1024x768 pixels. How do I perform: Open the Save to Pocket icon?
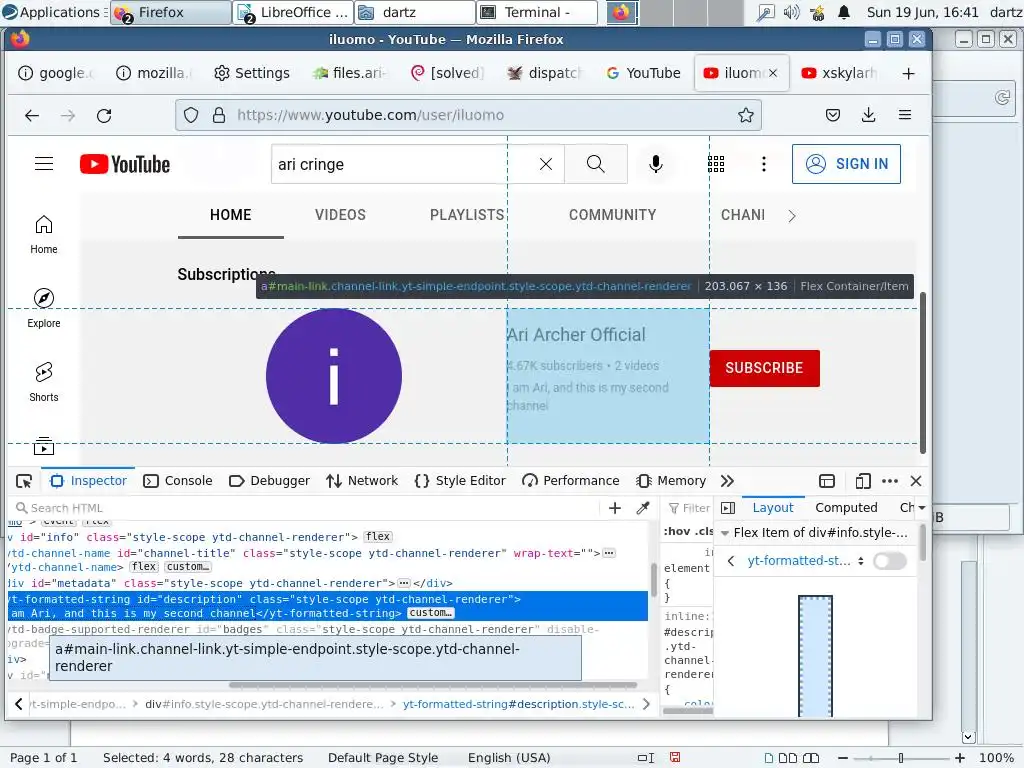[x=833, y=116]
